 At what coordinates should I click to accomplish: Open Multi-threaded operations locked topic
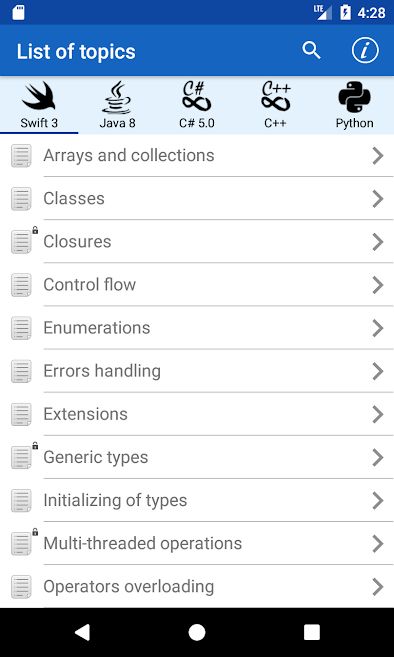pyautogui.click(x=197, y=543)
